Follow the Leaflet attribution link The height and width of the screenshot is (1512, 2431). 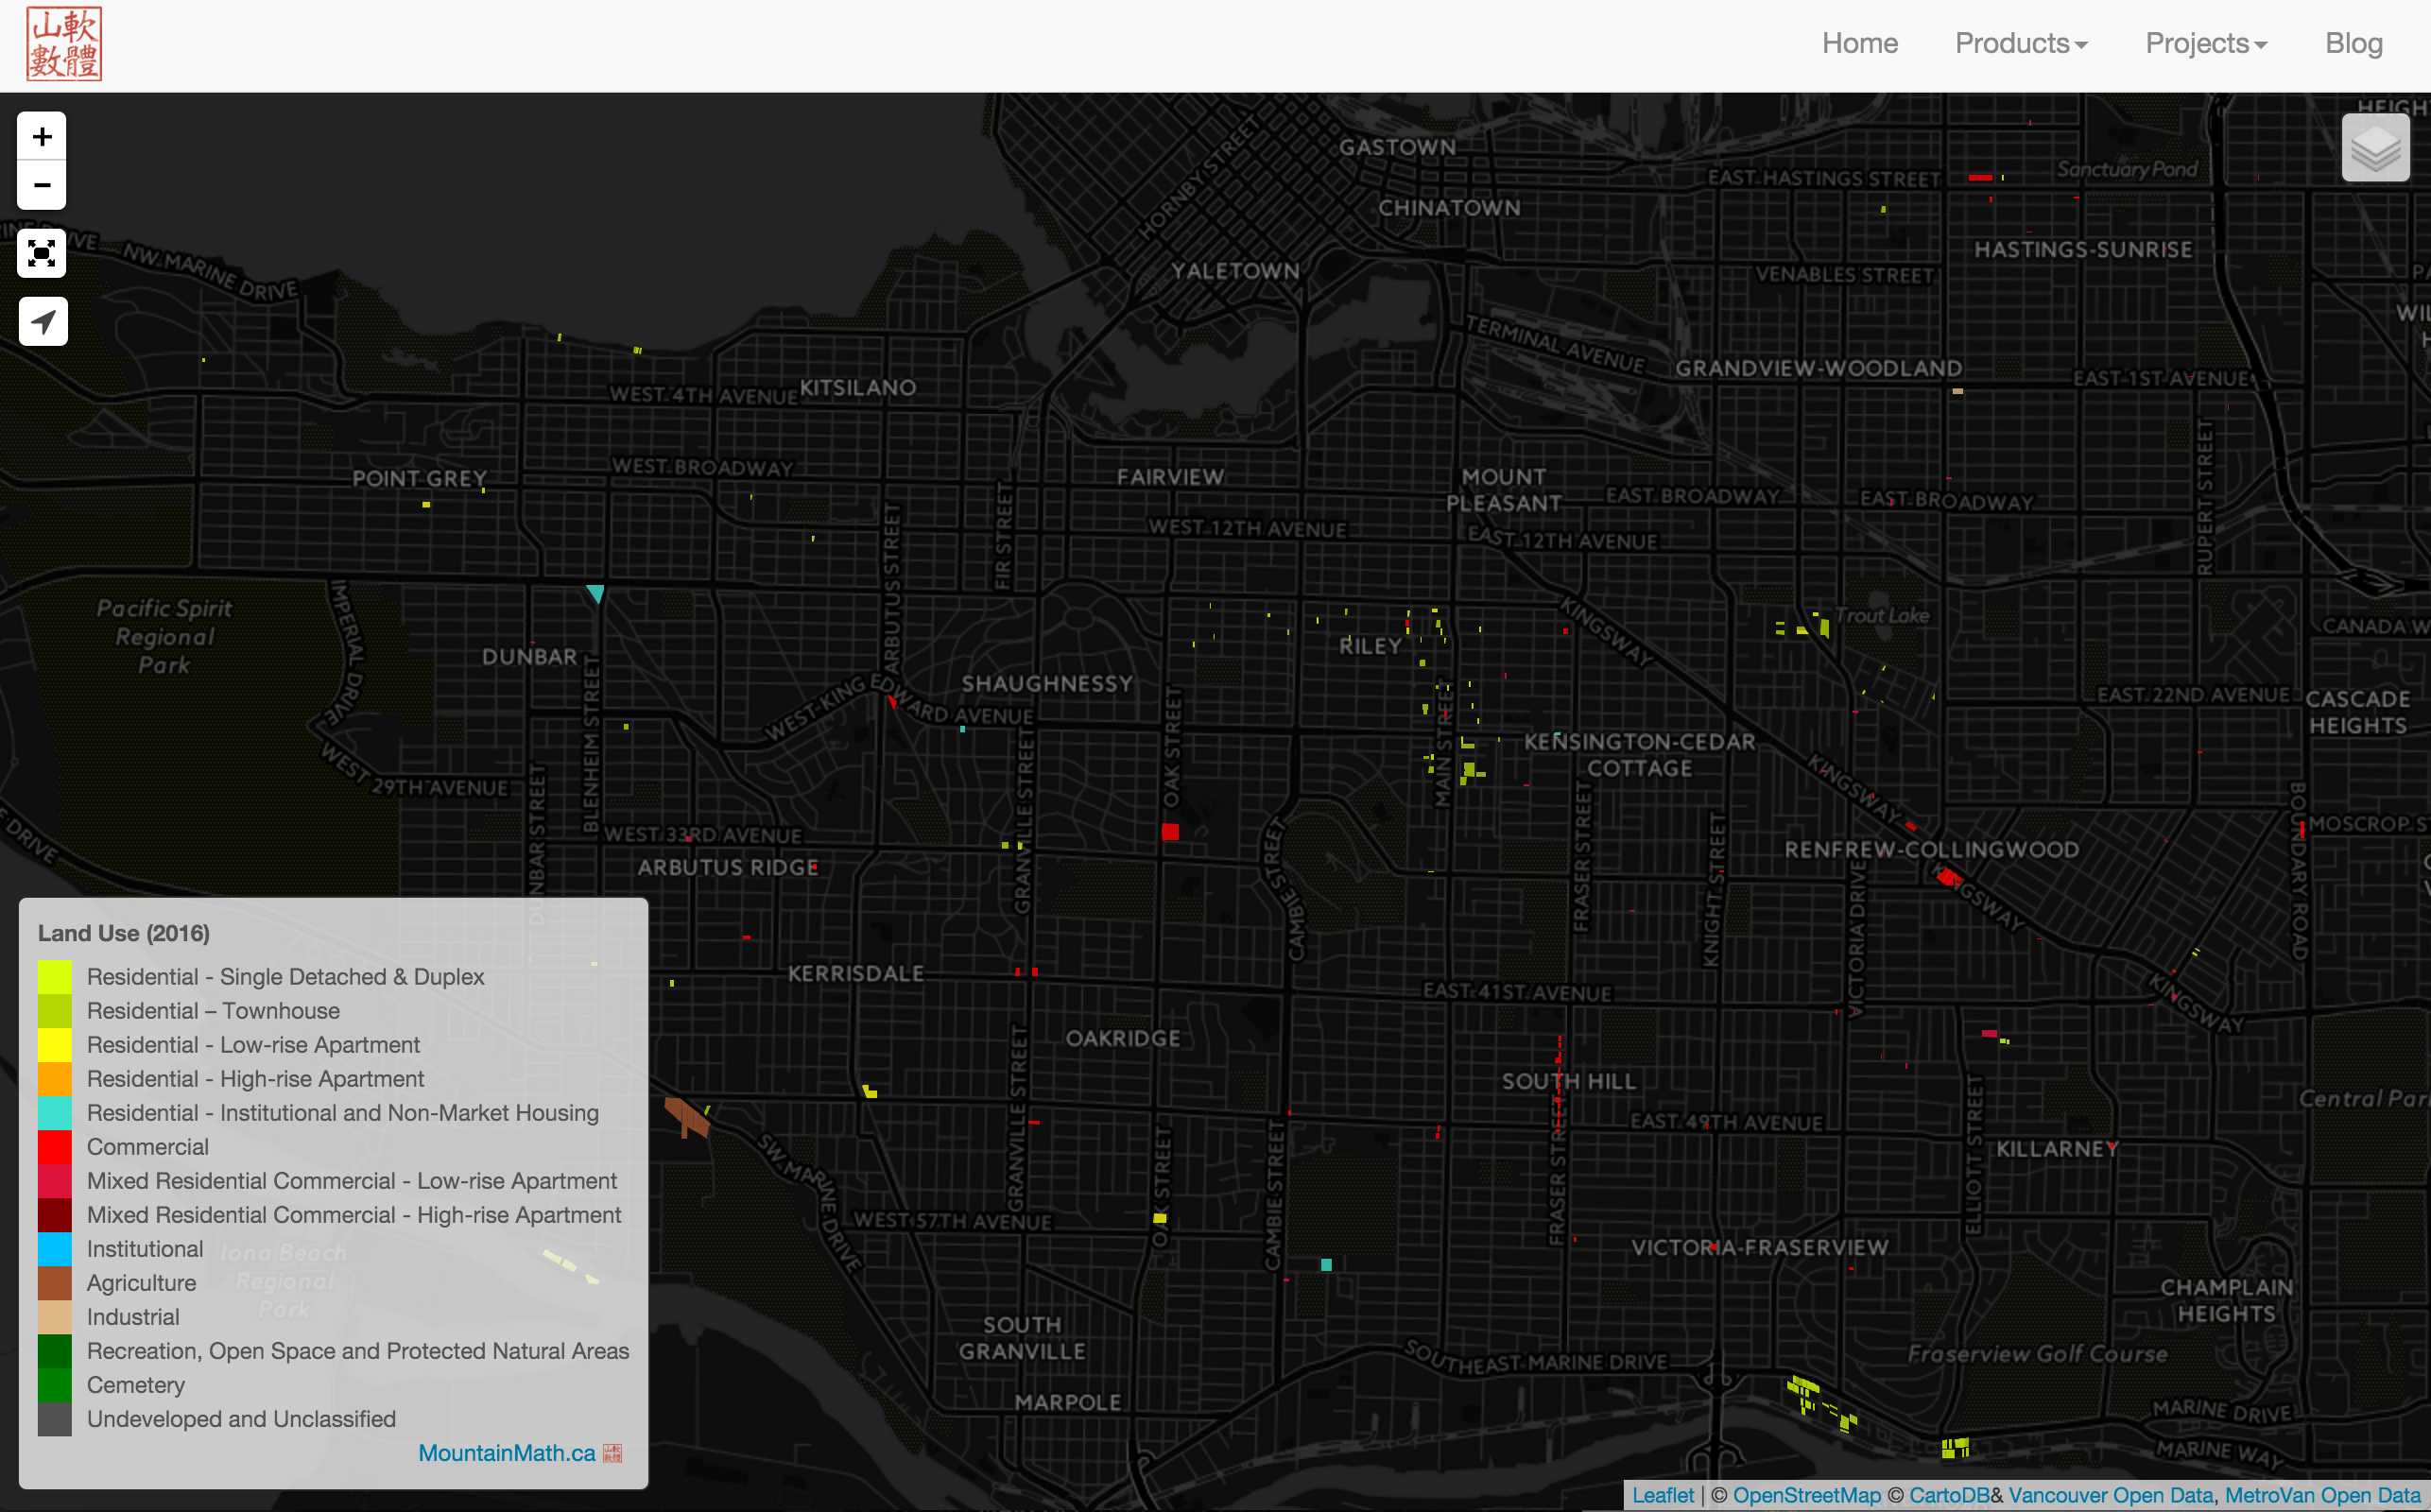point(1663,1495)
